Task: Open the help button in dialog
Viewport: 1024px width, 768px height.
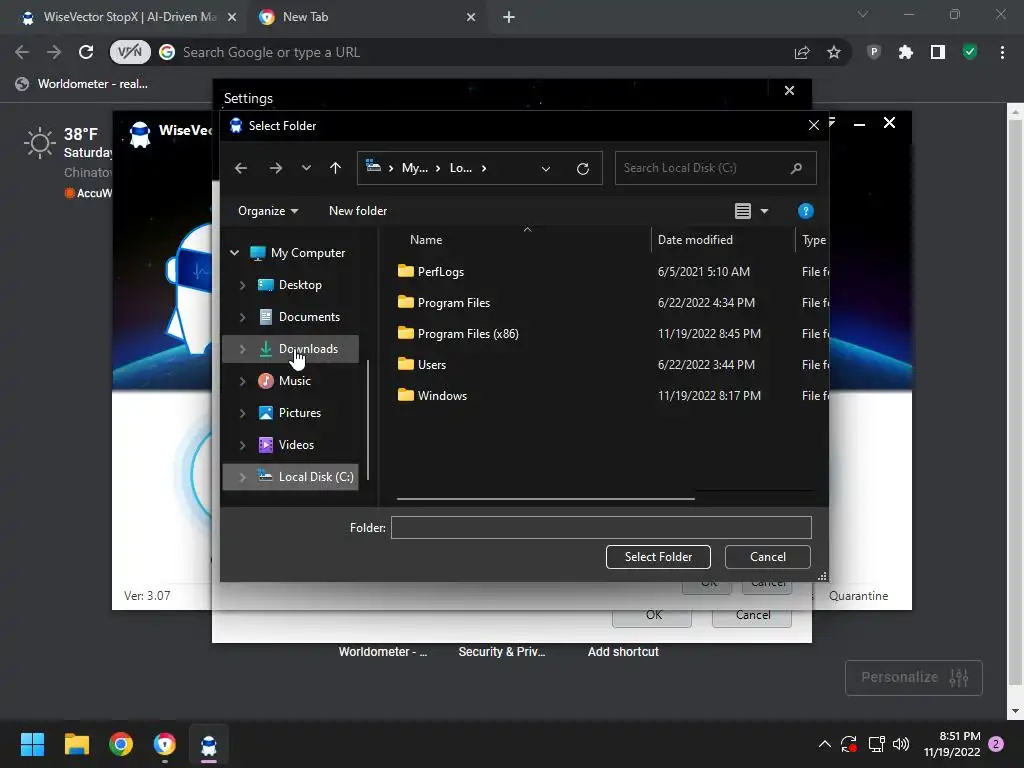Action: 805,211
